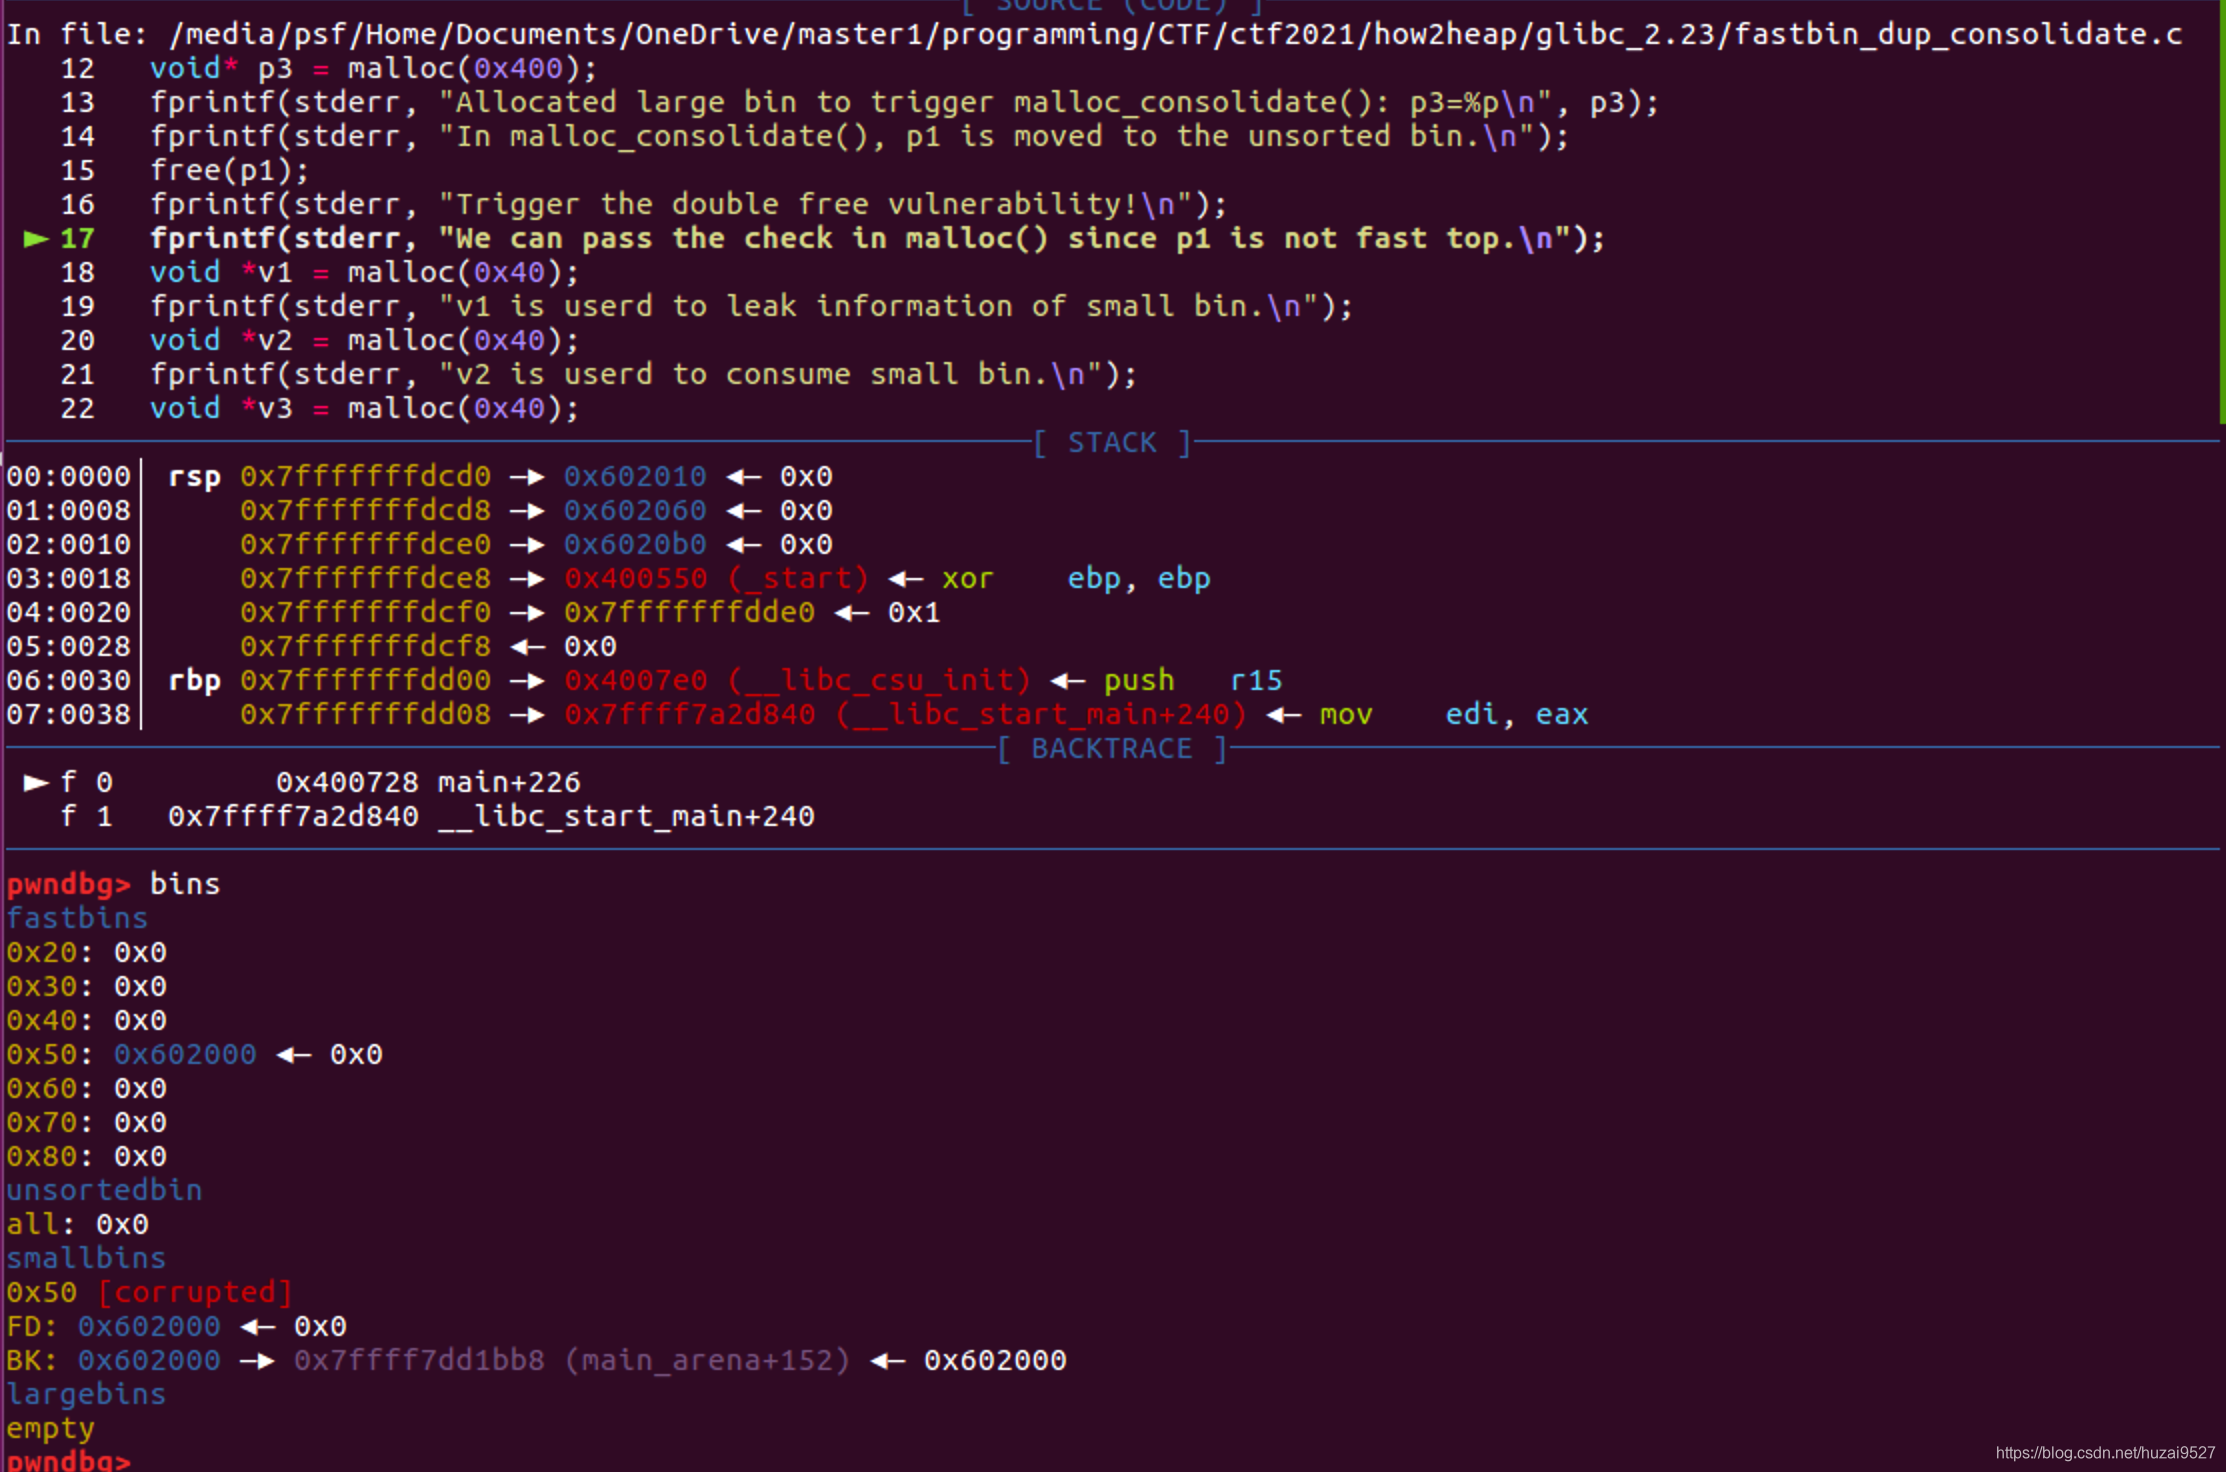The image size is (2226, 1472).
Task: Click line 22 void *v3 = malloc(0x40)
Action: tap(364, 408)
